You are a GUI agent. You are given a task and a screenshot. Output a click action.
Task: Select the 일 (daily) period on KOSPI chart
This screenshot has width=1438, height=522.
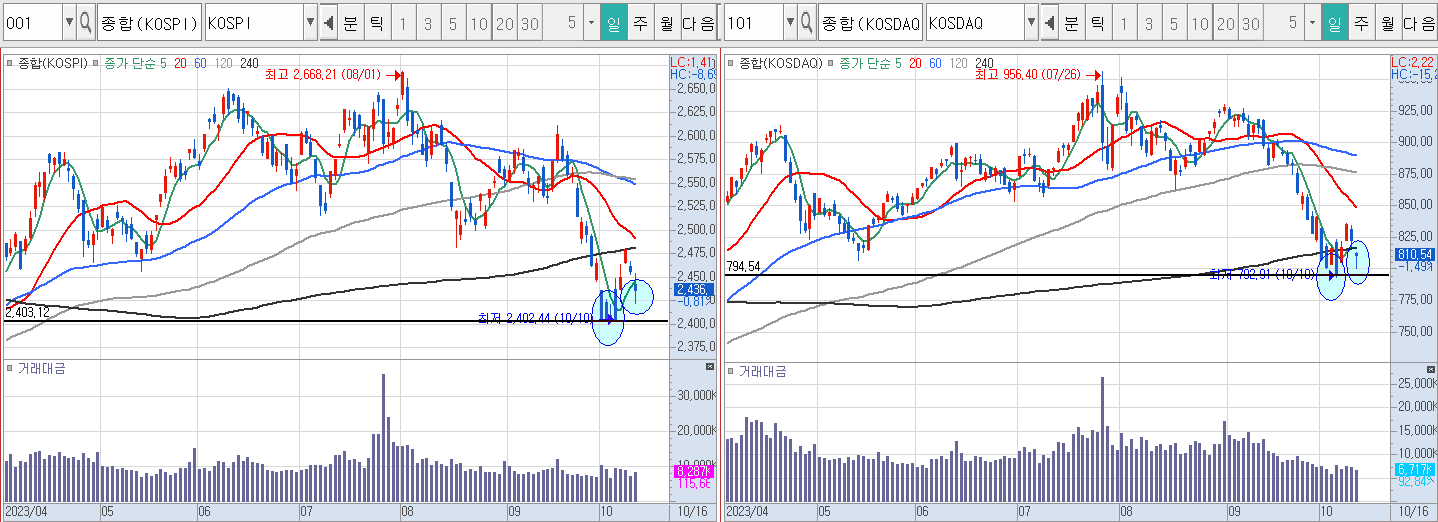coord(613,22)
